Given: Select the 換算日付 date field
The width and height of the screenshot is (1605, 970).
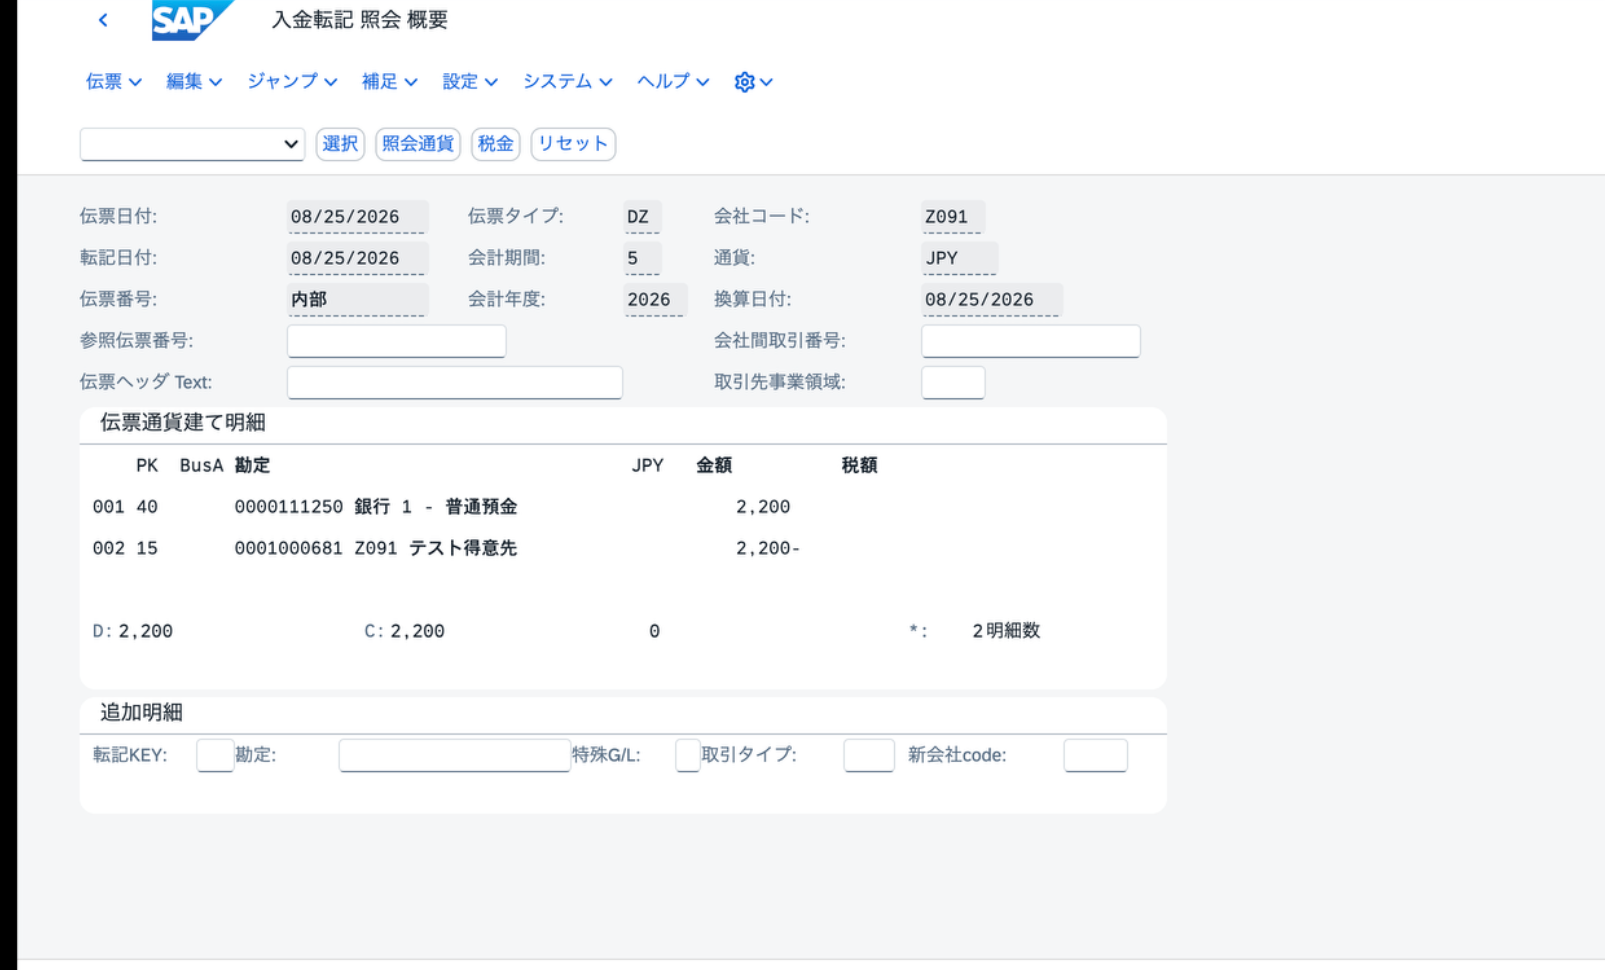Looking at the screenshot, I should click(991, 299).
